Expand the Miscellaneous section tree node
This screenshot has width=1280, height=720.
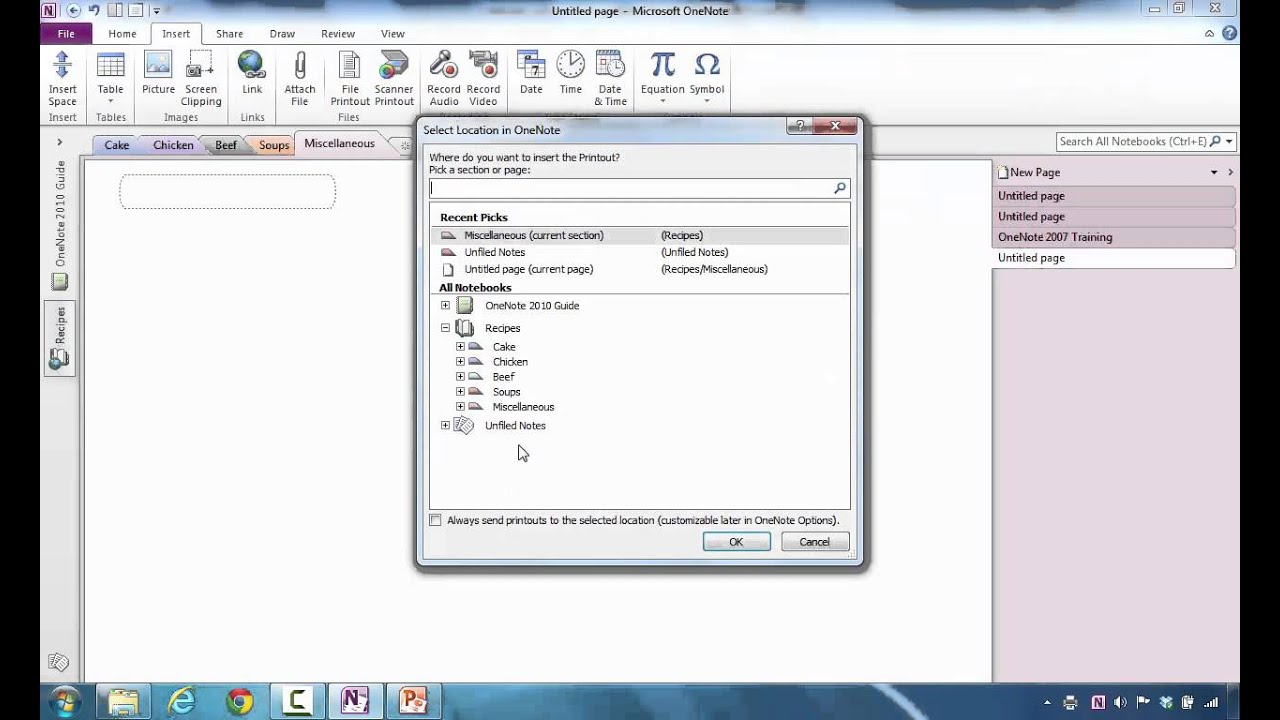point(460,406)
